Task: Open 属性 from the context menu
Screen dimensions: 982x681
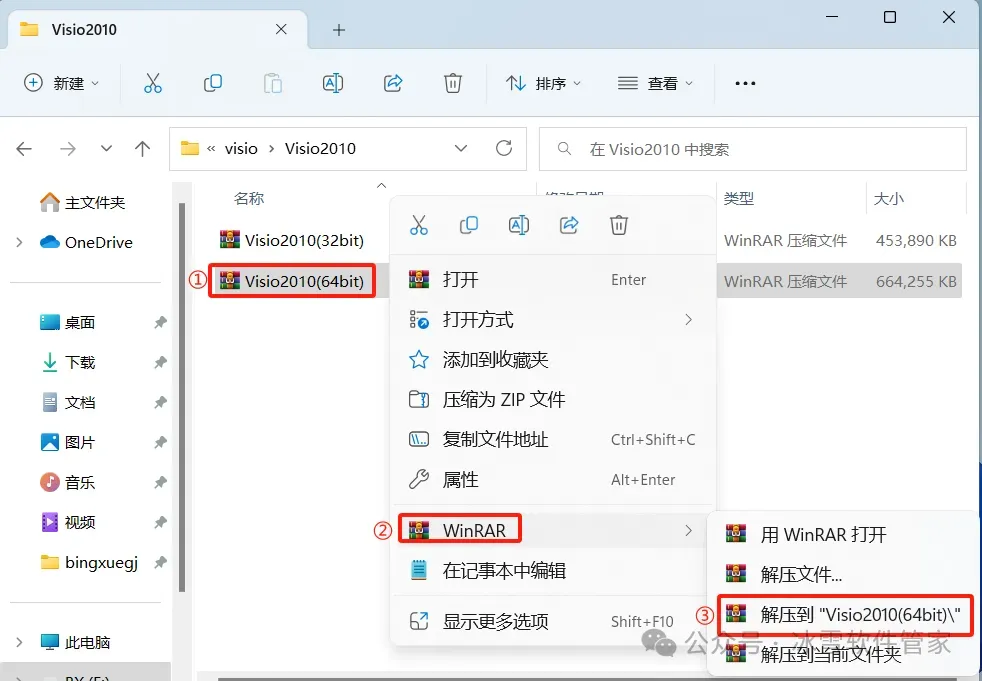Action: tap(553, 479)
